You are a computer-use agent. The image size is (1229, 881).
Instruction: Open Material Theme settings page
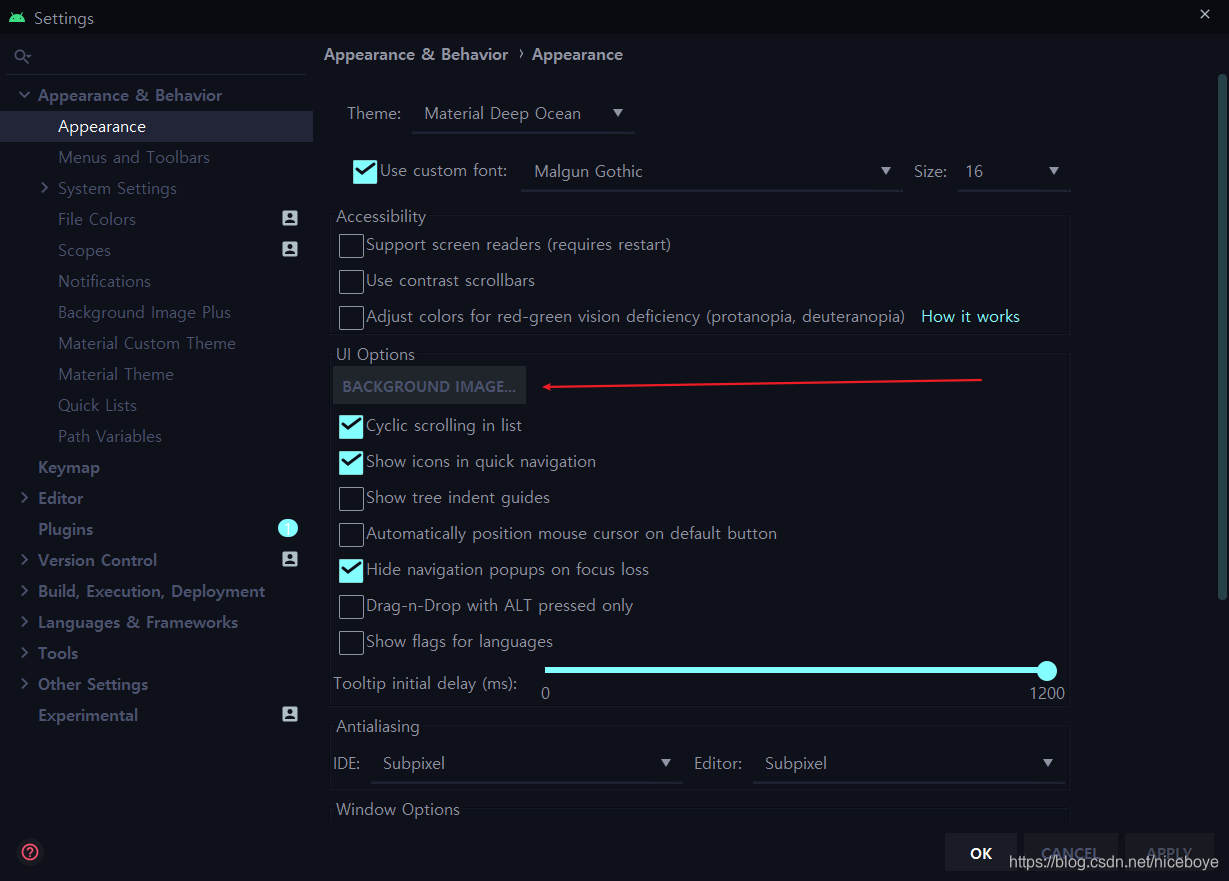116,374
